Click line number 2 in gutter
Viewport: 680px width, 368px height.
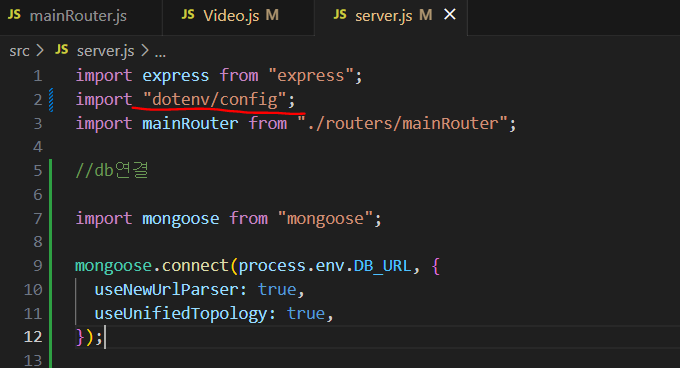click(x=38, y=100)
